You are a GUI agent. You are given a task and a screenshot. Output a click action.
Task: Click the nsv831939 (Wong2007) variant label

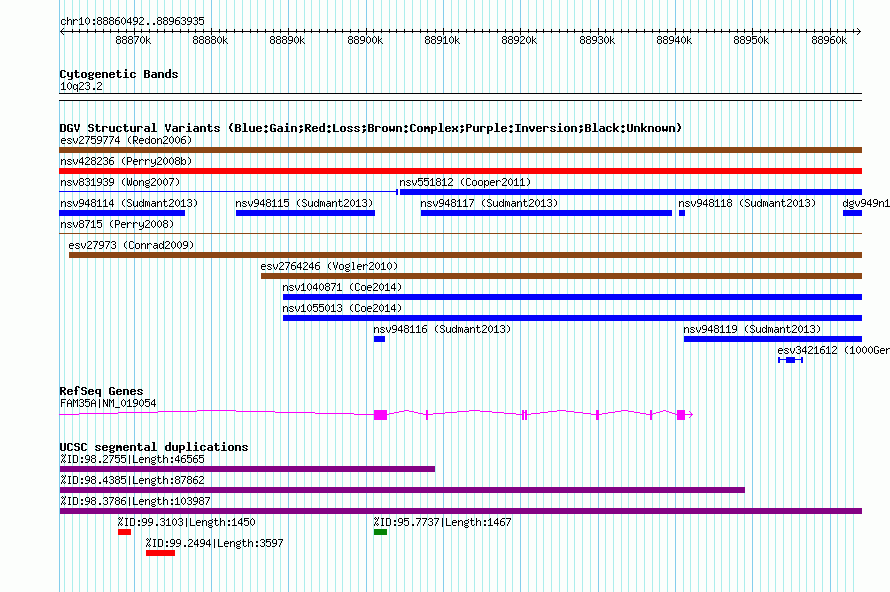pyautogui.click(x=120, y=182)
